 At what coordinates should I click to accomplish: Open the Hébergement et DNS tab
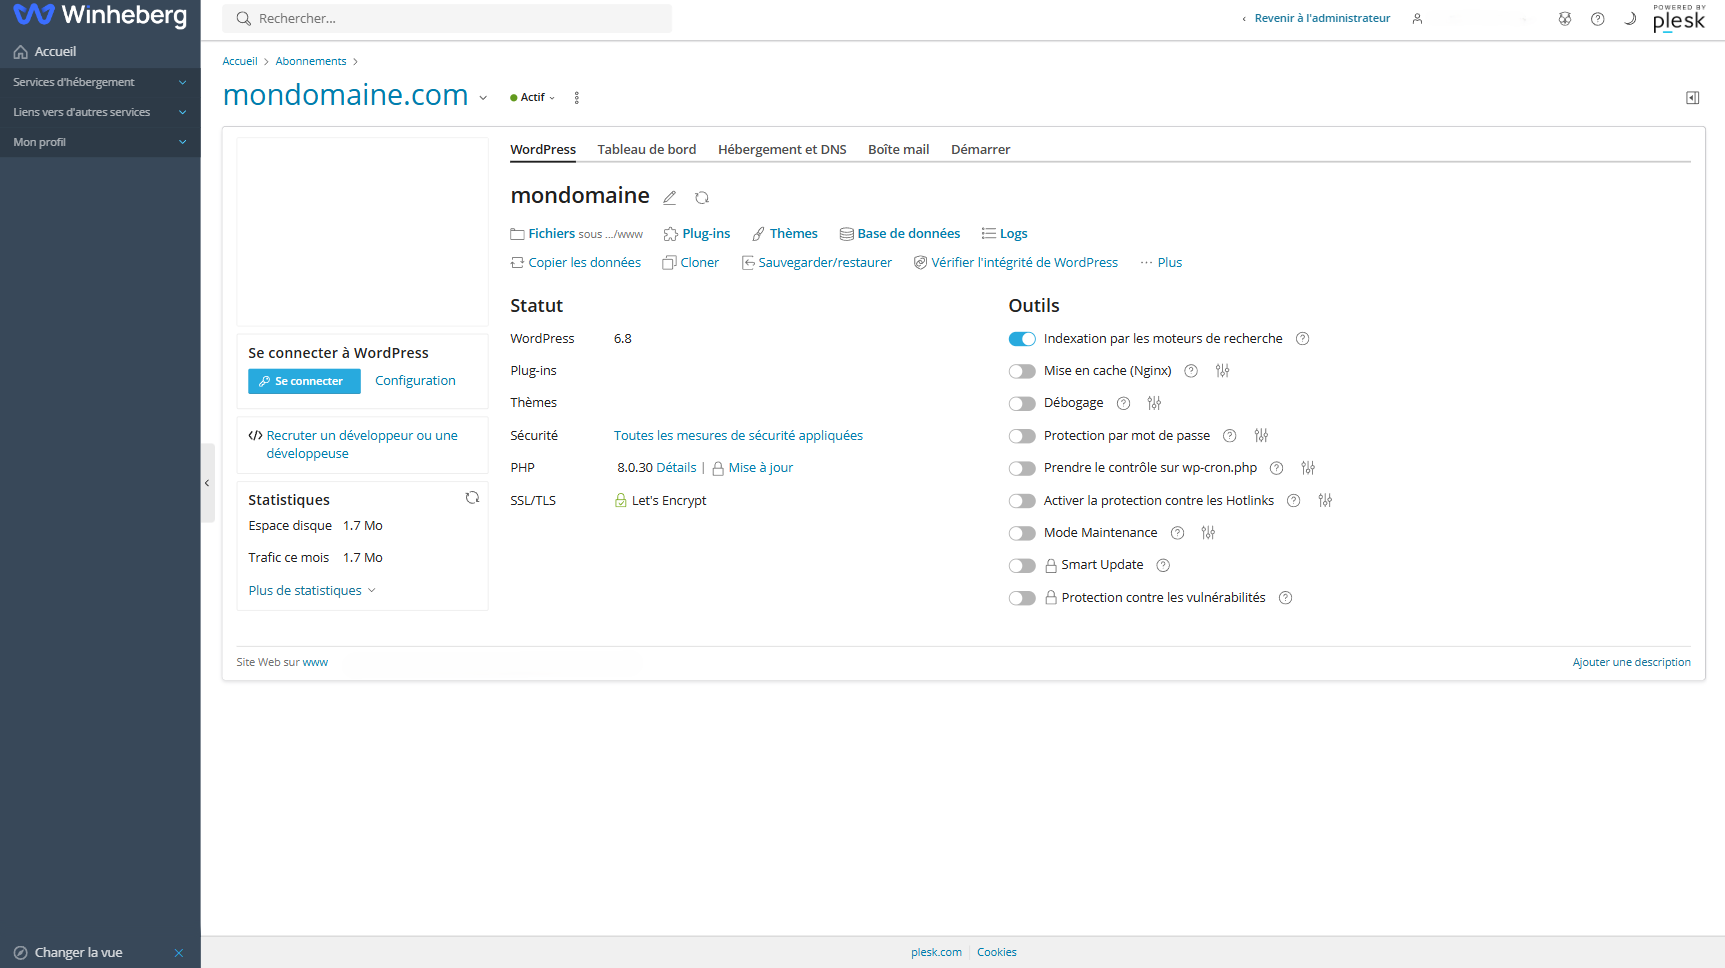pos(782,150)
